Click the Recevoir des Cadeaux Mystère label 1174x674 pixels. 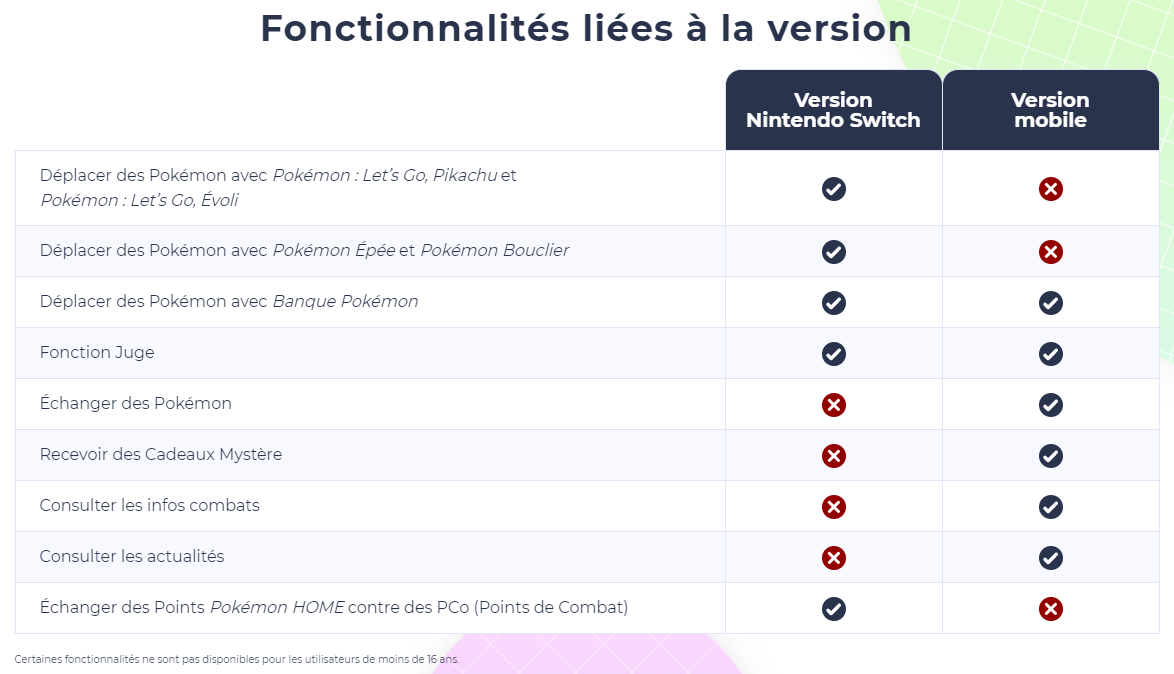click(161, 455)
